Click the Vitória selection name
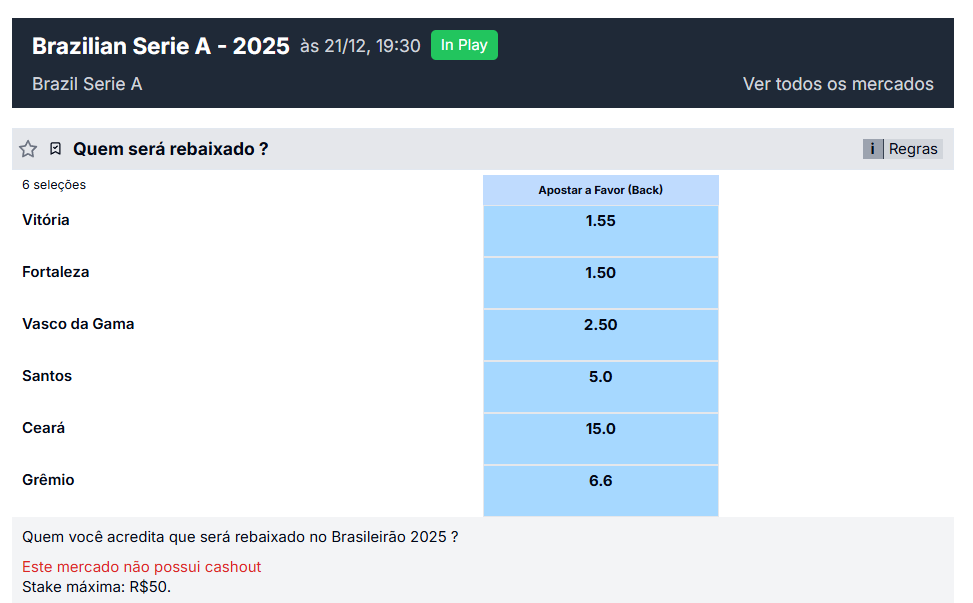 45,220
